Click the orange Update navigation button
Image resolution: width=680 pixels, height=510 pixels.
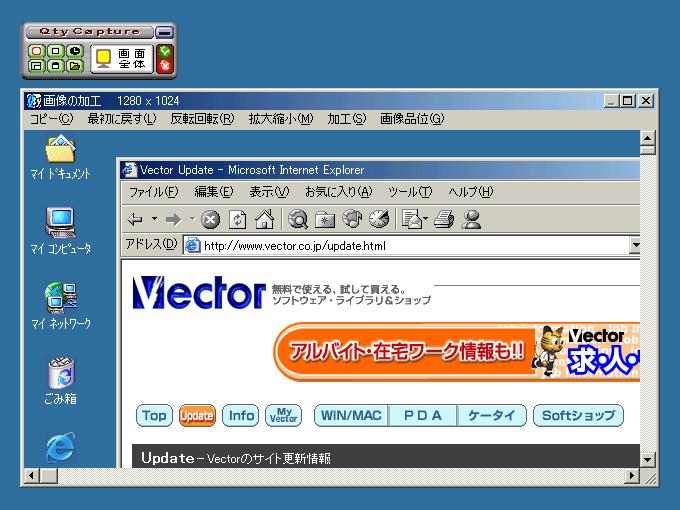click(x=197, y=415)
